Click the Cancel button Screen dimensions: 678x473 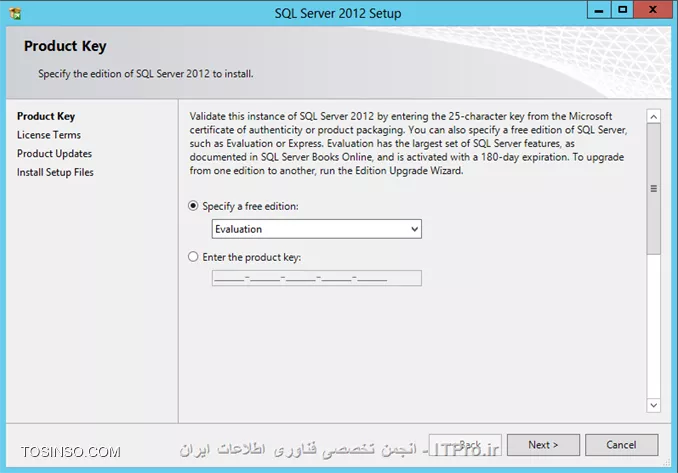point(621,445)
